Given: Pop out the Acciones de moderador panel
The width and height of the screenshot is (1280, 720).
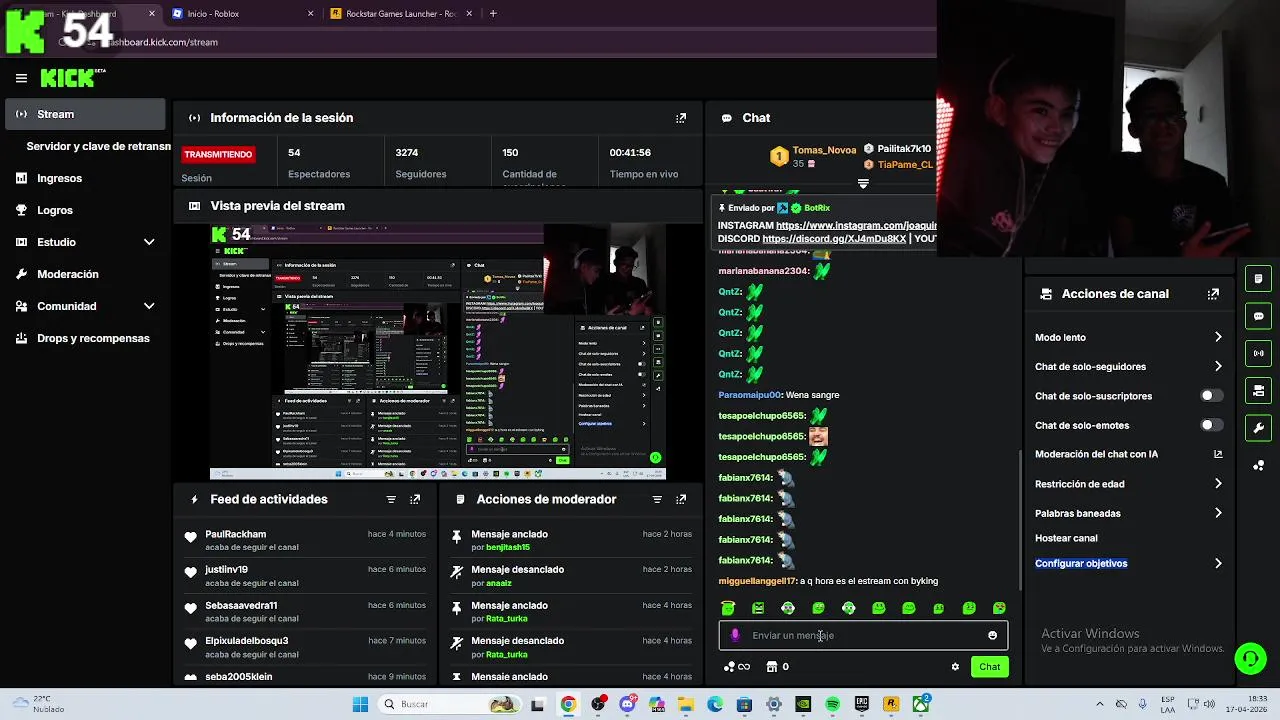Looking at the screenshot, I should 681,499.
